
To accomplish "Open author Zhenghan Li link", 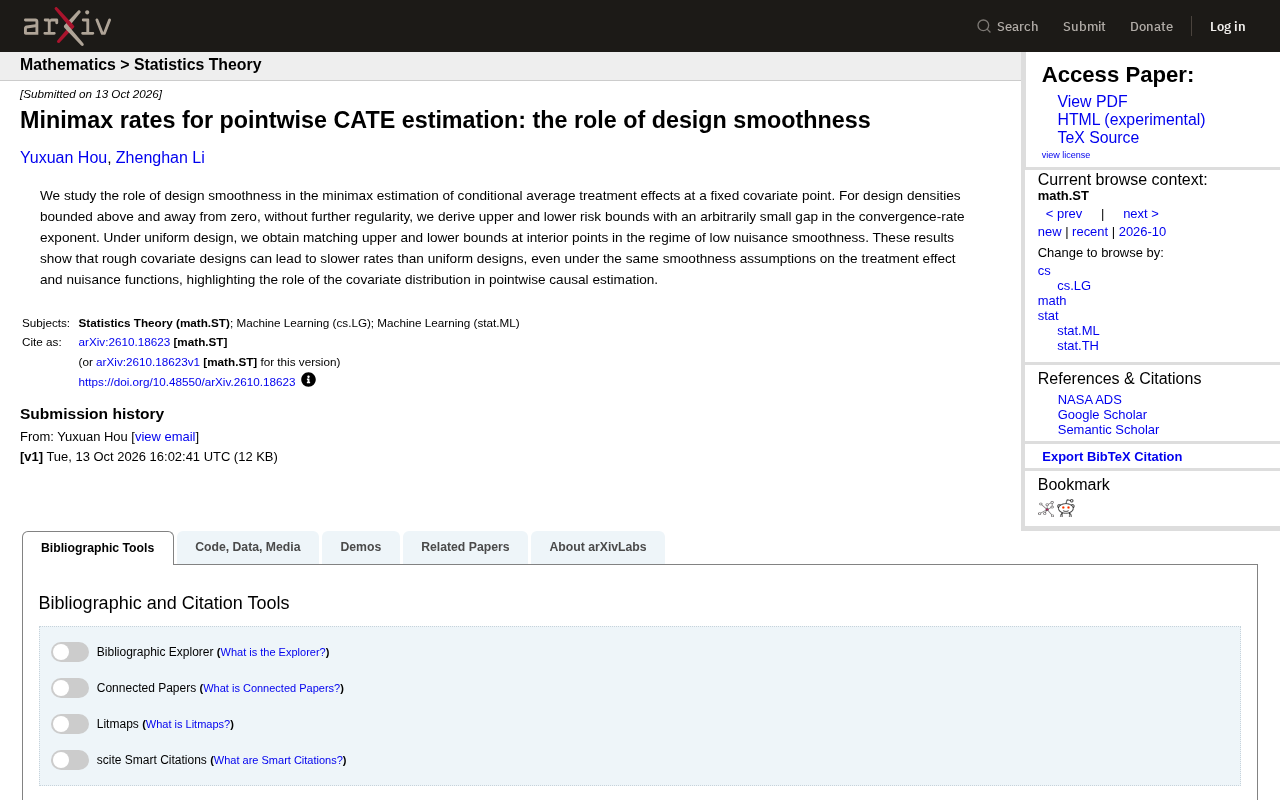I will click(x=160, y=158).
